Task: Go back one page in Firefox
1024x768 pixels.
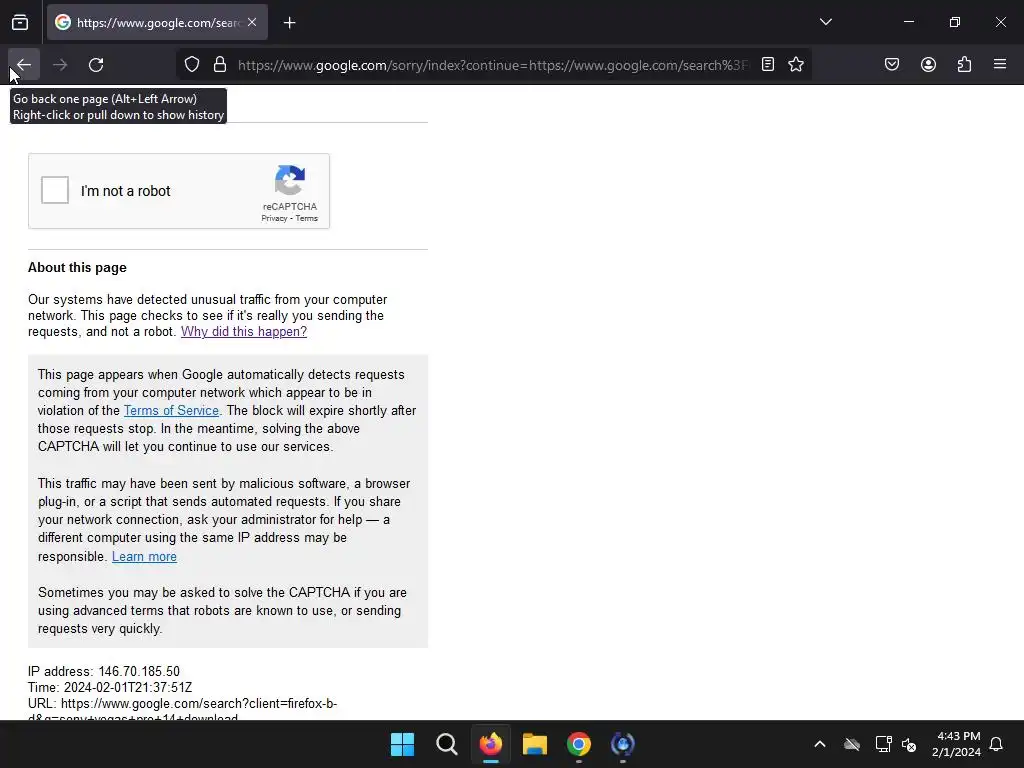Action: 24,65
